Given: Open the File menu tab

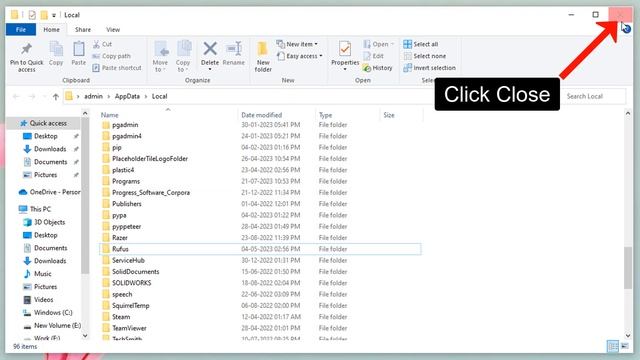Looking at the screenshot, I should [21, 29].
